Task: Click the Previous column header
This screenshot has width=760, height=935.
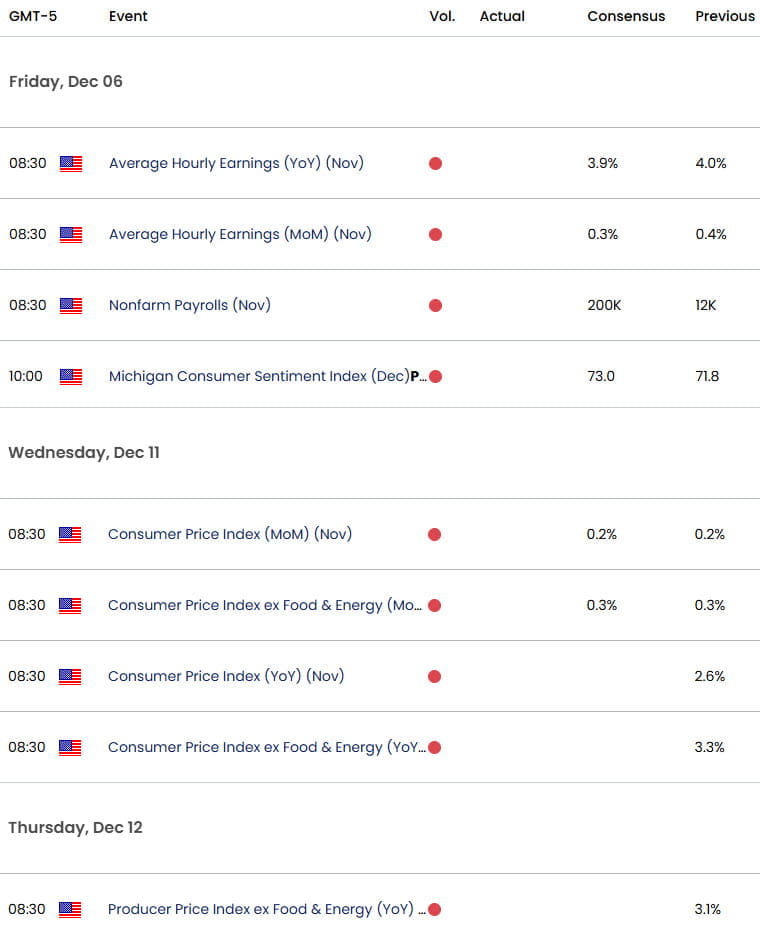Action: click(725, 16)
